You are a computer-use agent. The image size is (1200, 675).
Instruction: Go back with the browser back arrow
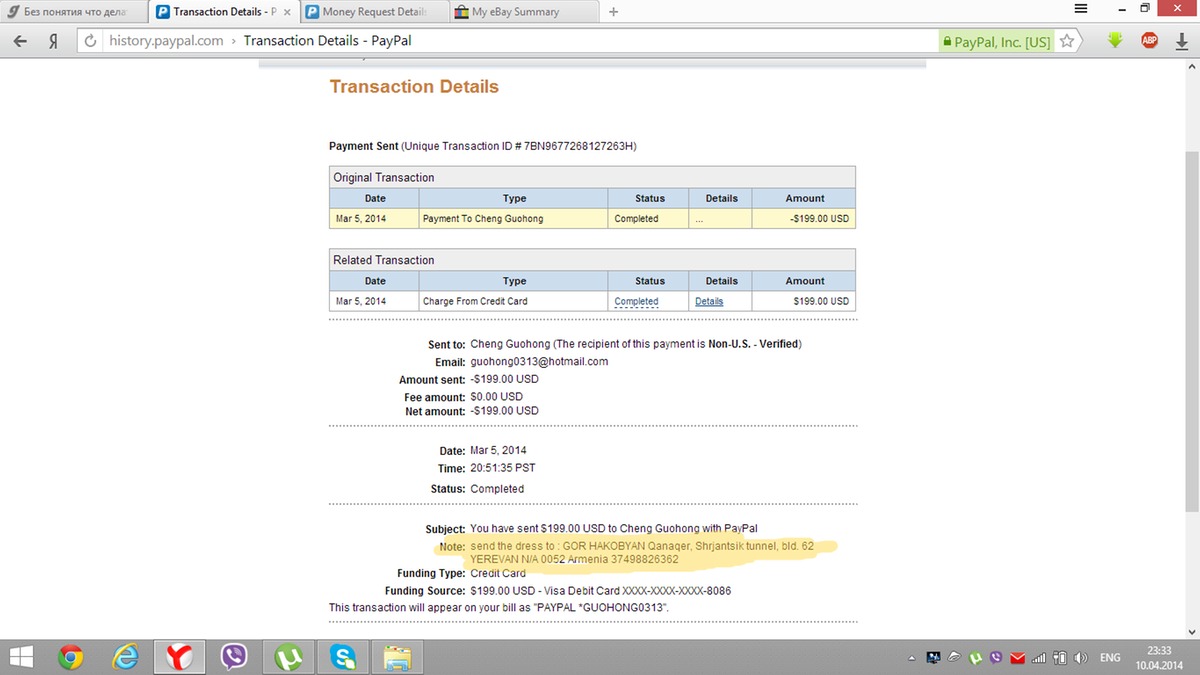pos(20,42)
